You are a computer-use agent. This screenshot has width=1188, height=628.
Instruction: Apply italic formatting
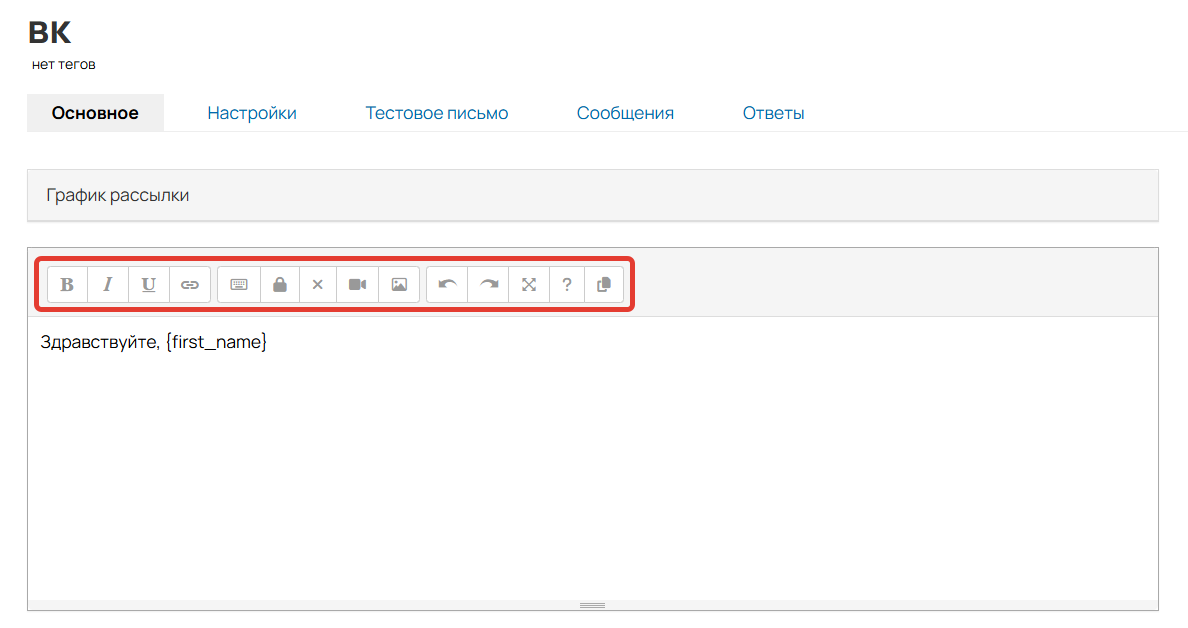click(x=108, y=285)
